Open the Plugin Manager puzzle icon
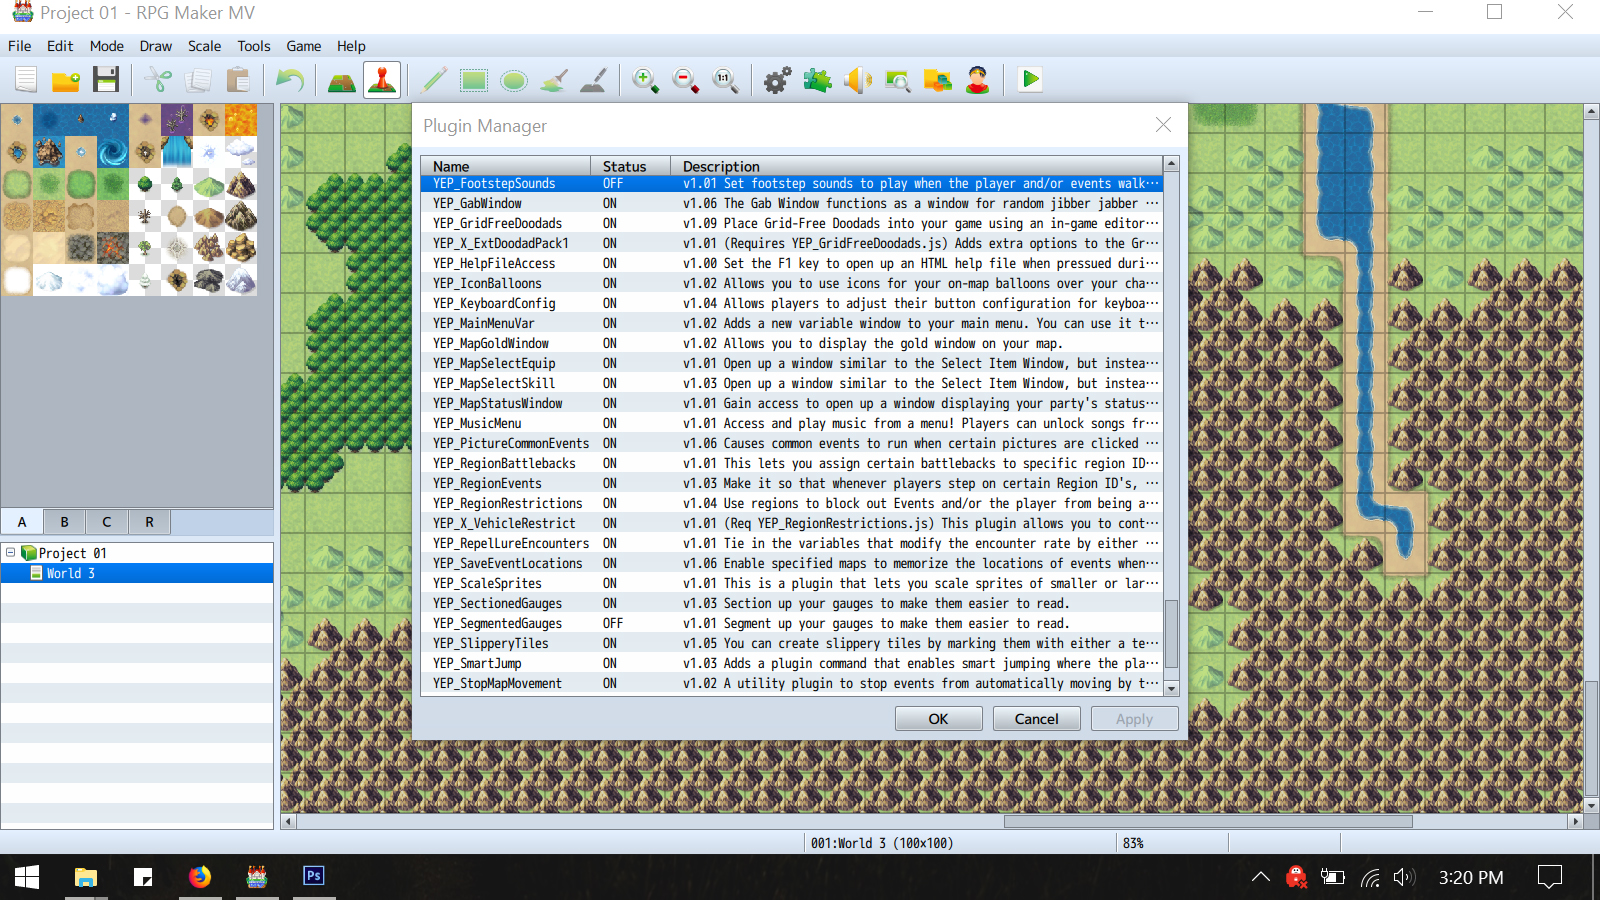 tap(818, 80)
